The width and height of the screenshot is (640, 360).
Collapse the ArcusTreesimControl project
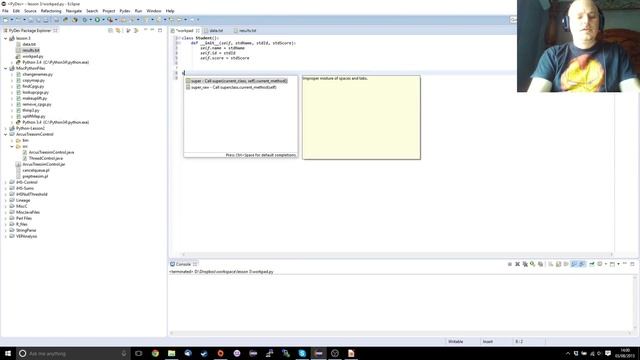(x=6, y=134)
